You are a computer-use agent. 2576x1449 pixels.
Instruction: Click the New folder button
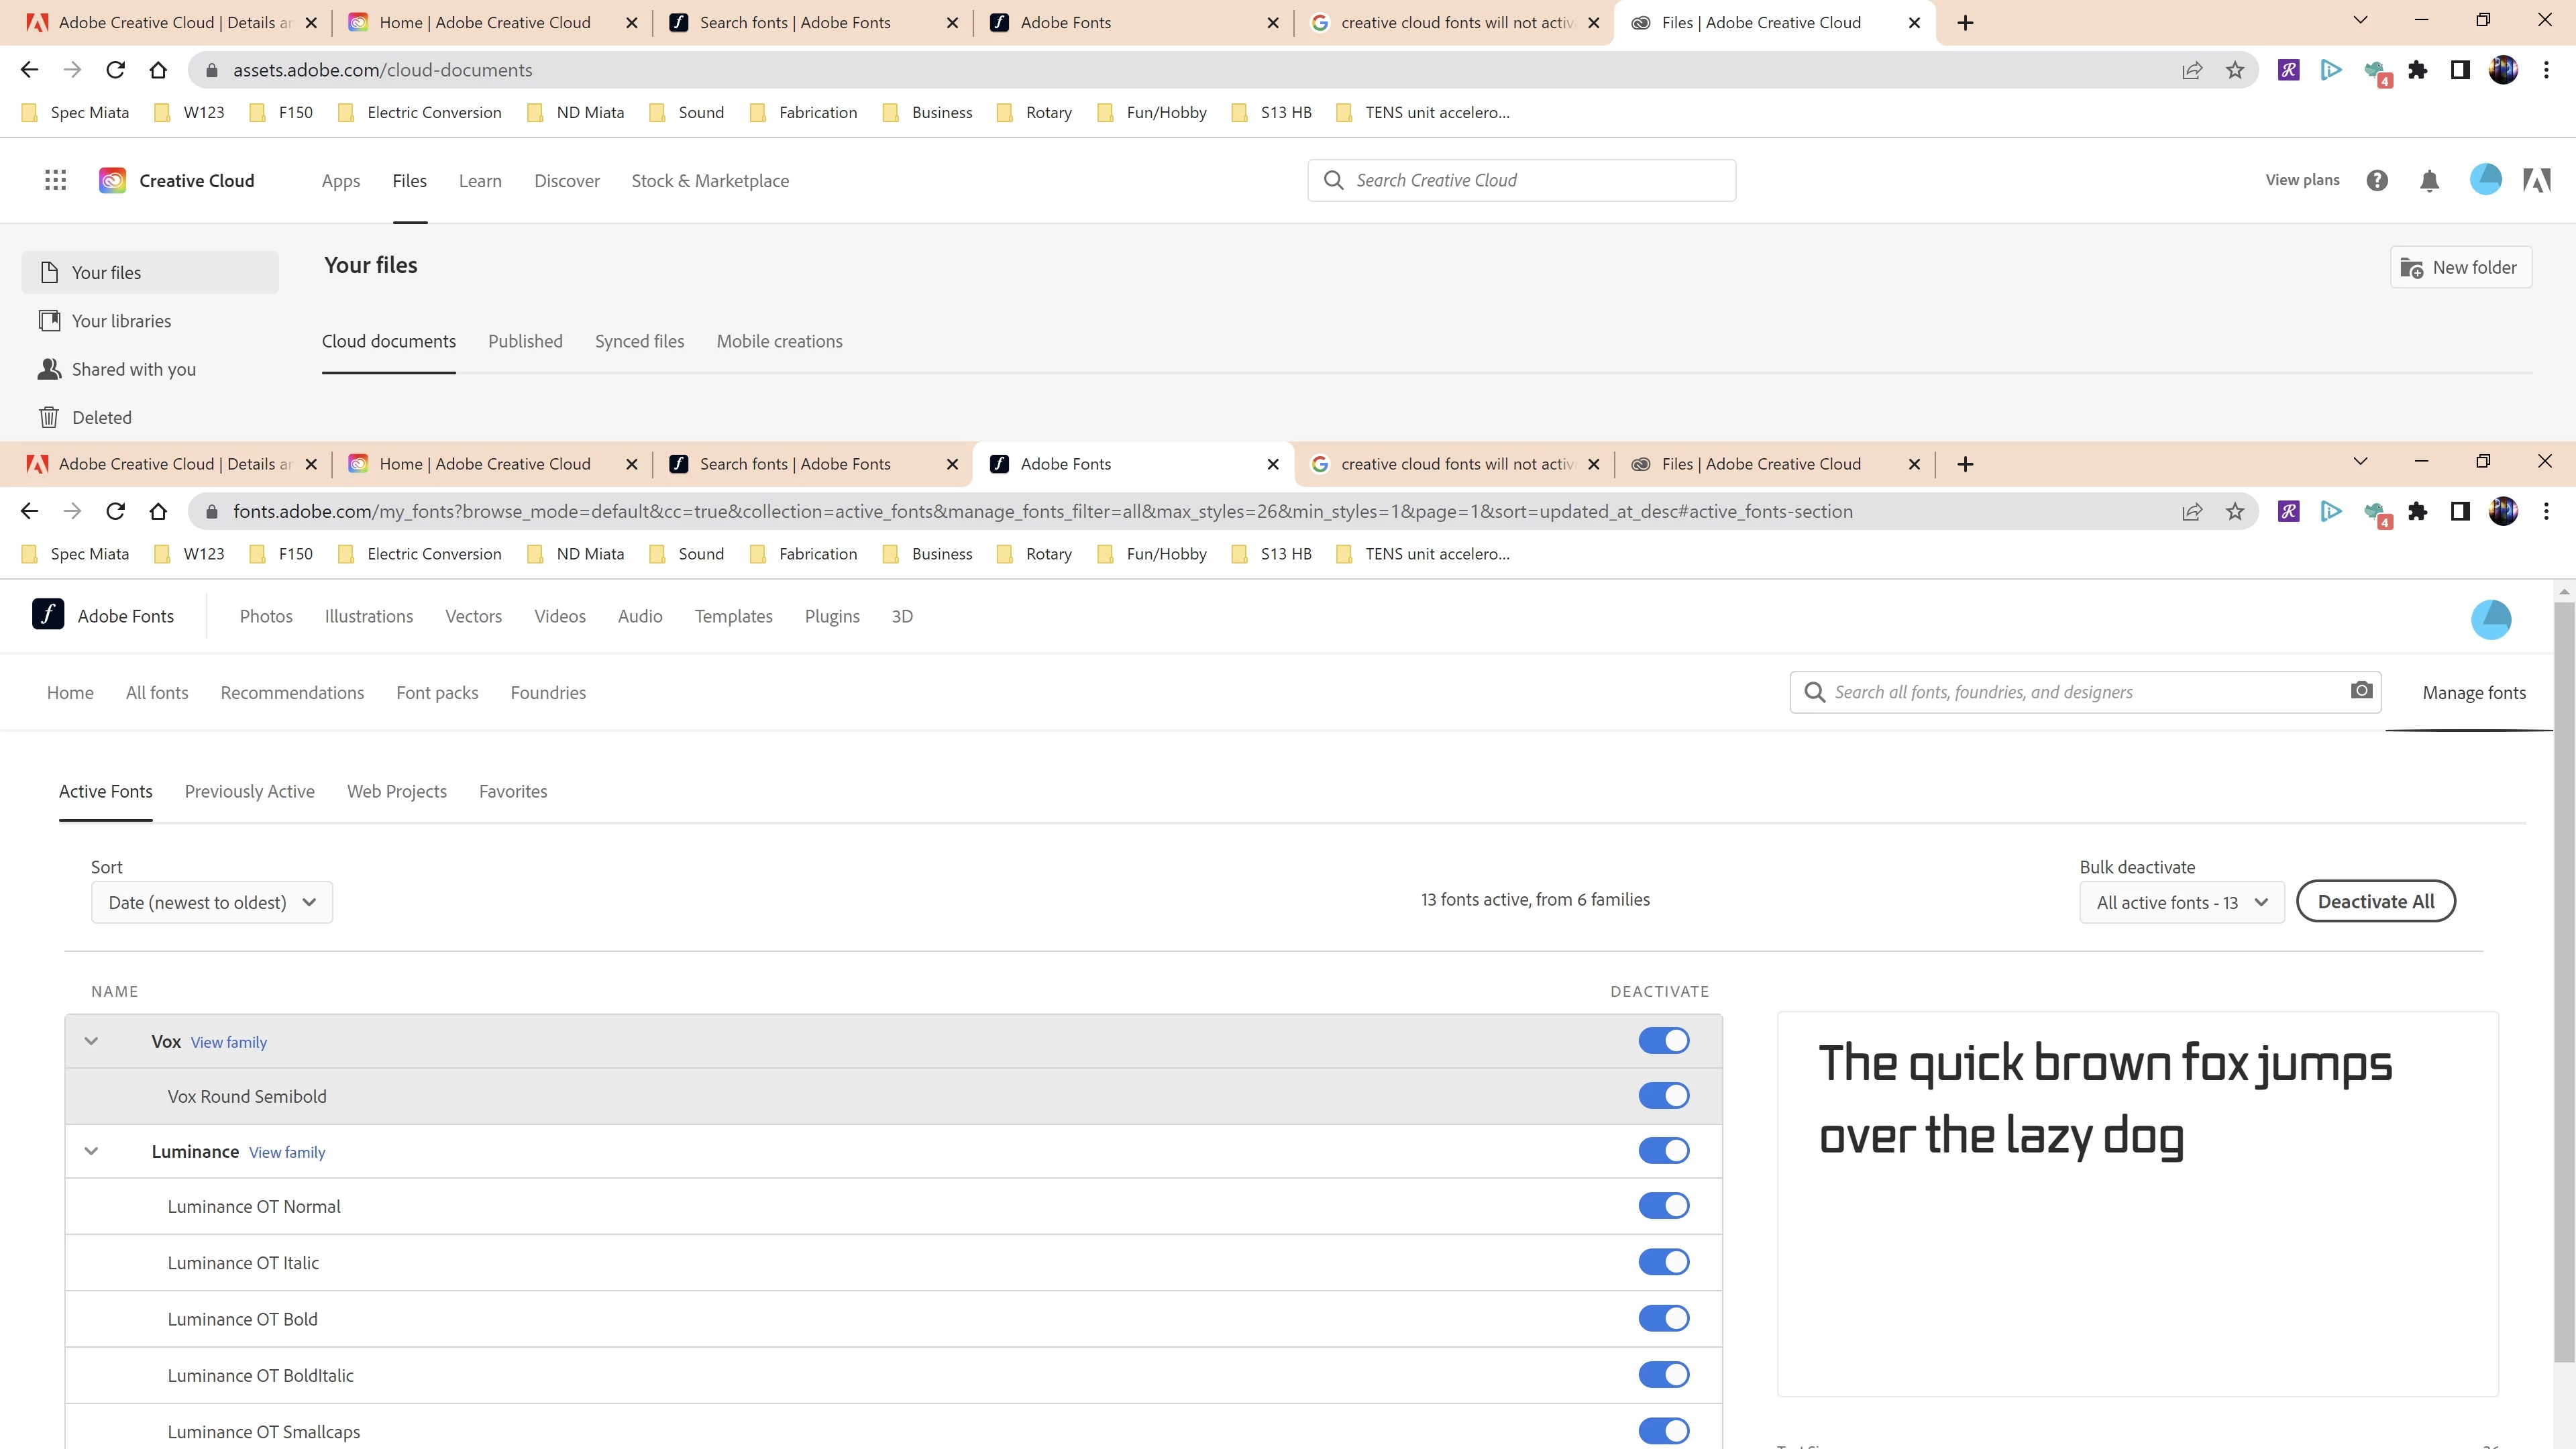2460,267
